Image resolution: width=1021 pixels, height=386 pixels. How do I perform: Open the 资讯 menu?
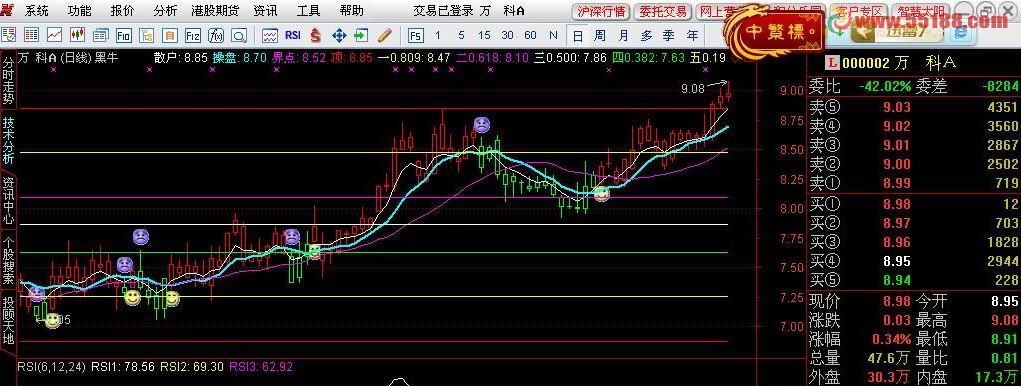[264, 11]
